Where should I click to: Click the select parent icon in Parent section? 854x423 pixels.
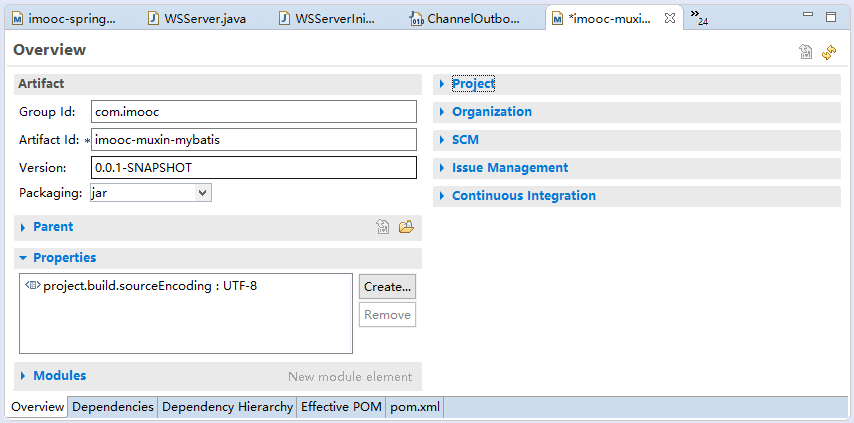click(383, 227)
